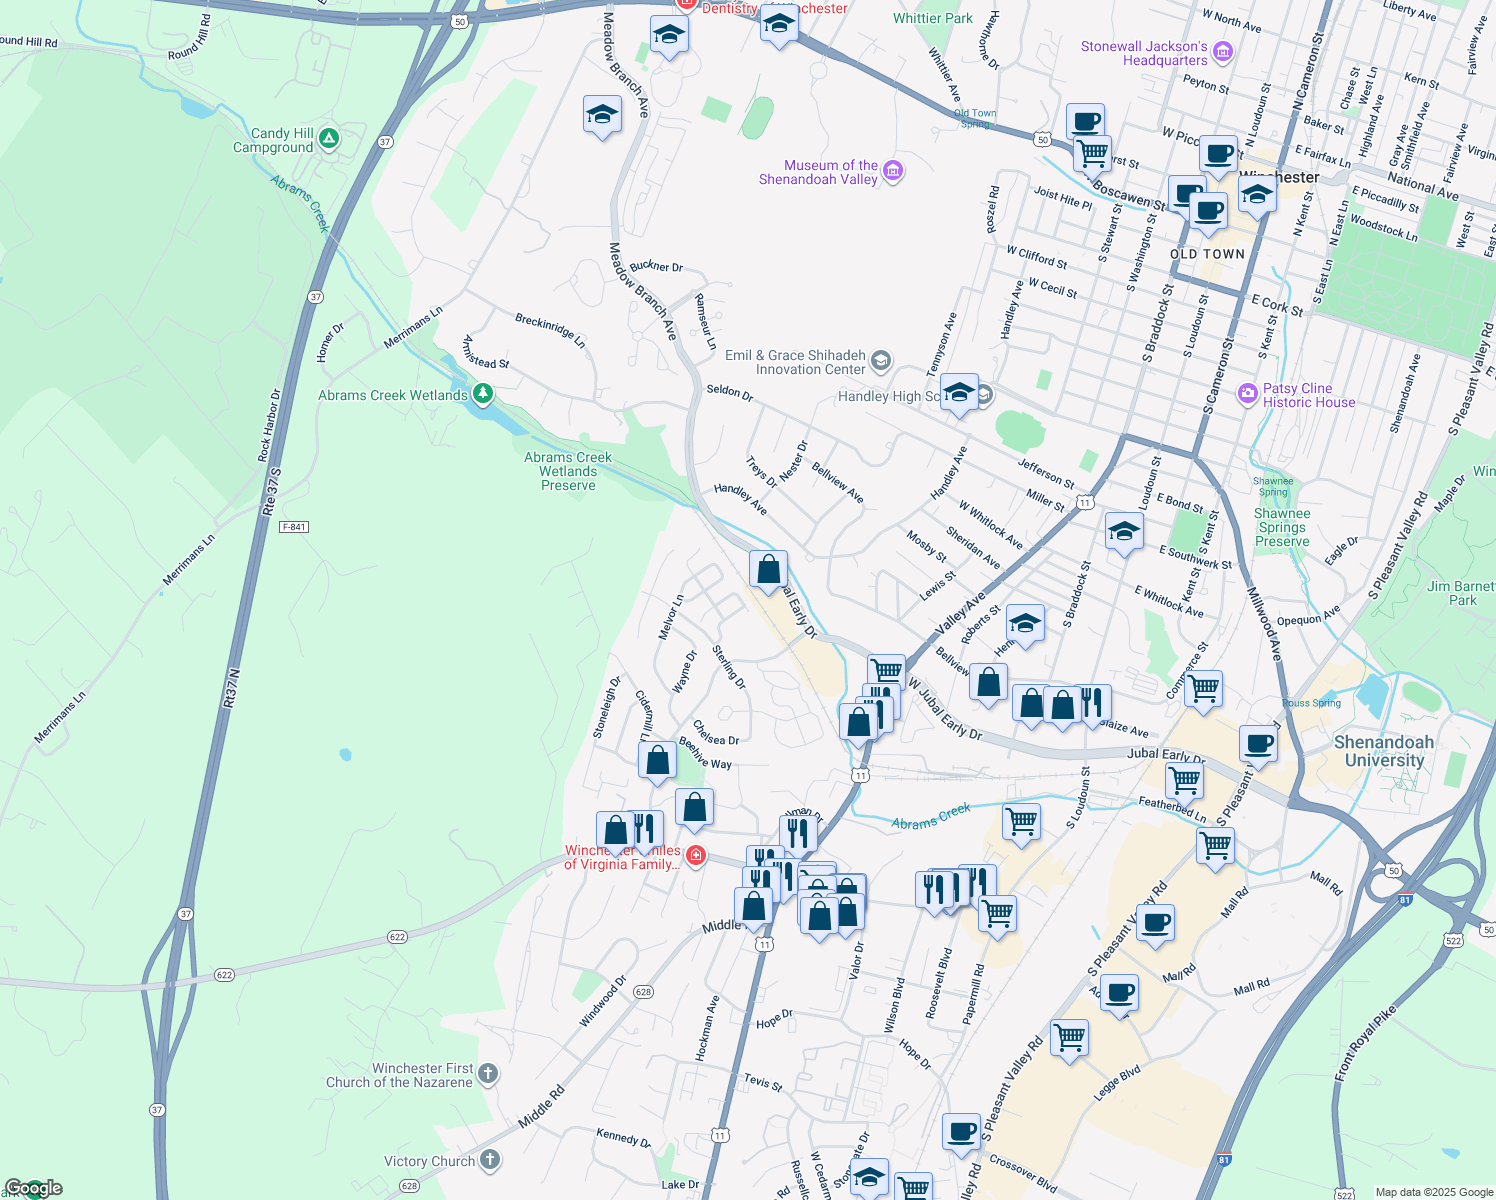Select the Merrimans Ln street label near Homer Dr
Viewport: 1496px width, 1200px height.
tap(412, 328)
